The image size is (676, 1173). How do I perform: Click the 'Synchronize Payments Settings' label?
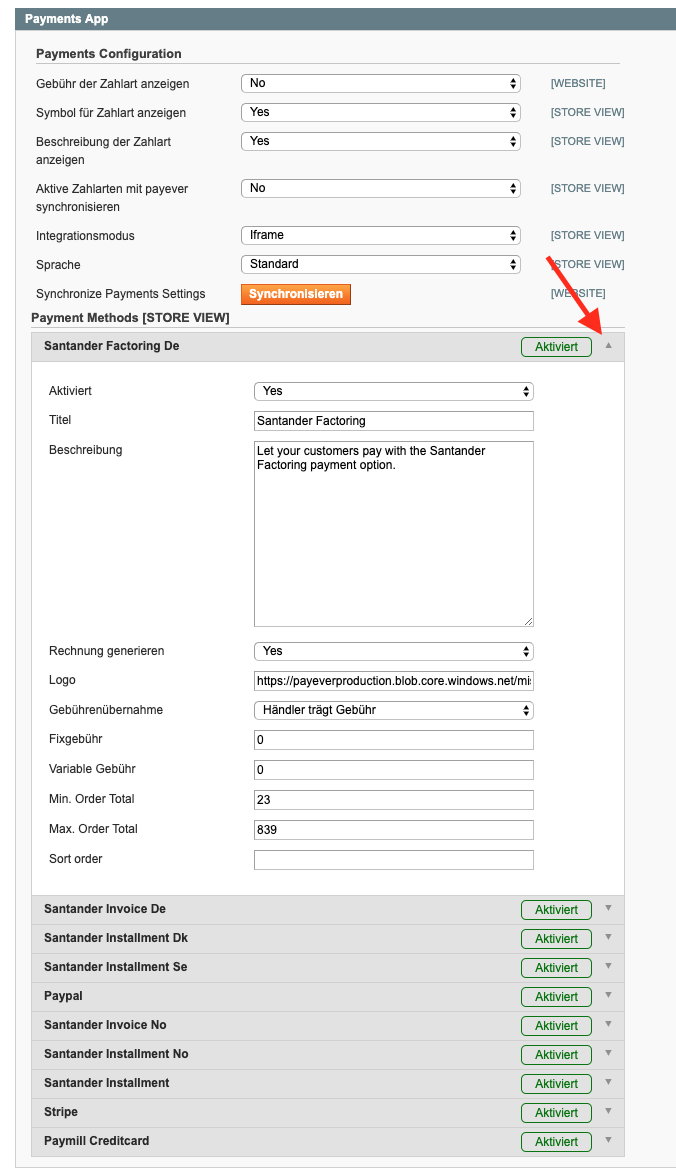click(x=120, y=294)
